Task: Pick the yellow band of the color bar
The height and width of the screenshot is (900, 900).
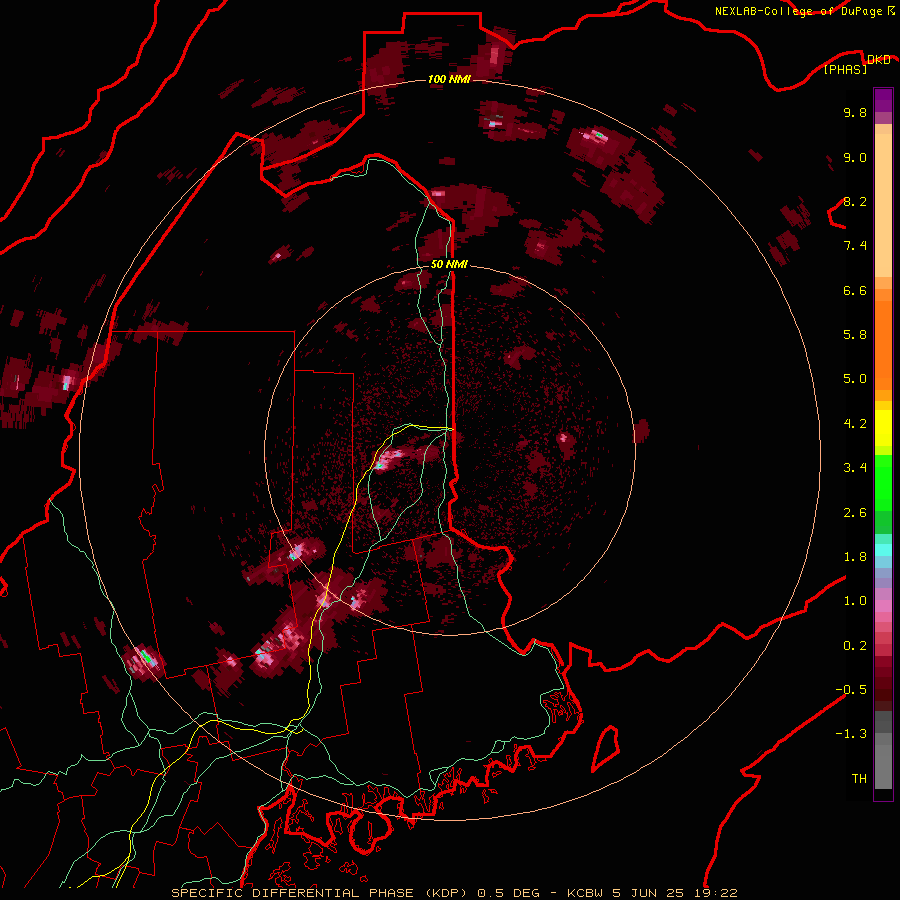Action: pyautogui.click(x=883, y=428)
